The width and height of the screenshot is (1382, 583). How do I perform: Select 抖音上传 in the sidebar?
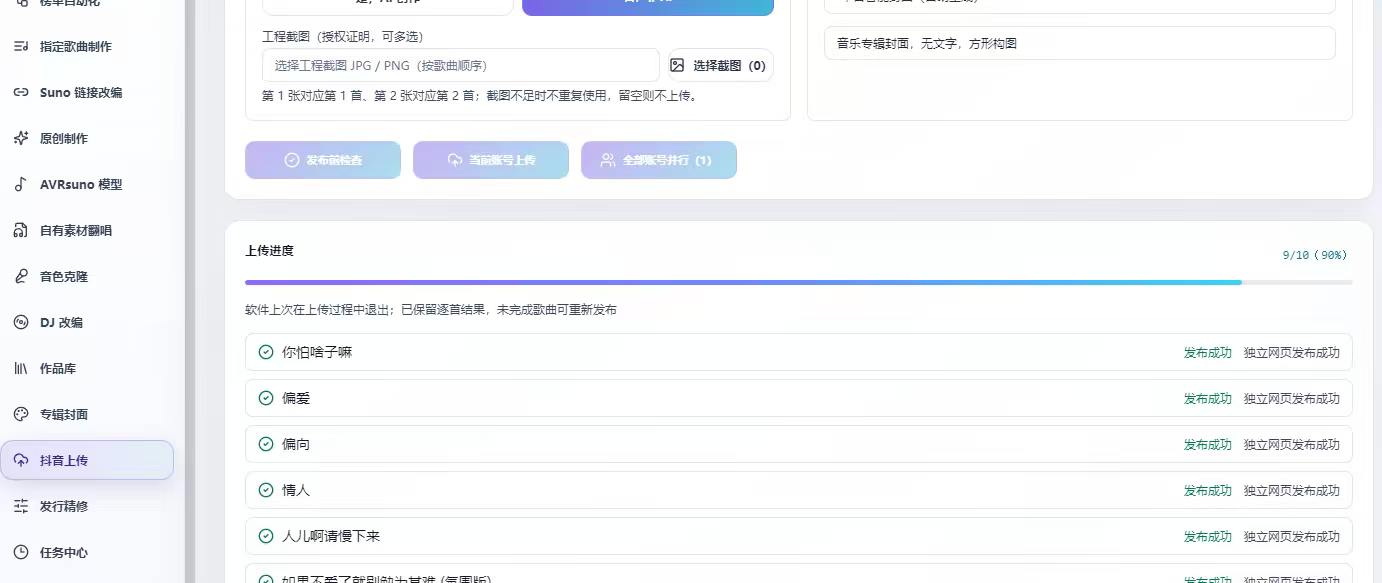(x=87, y=460)
